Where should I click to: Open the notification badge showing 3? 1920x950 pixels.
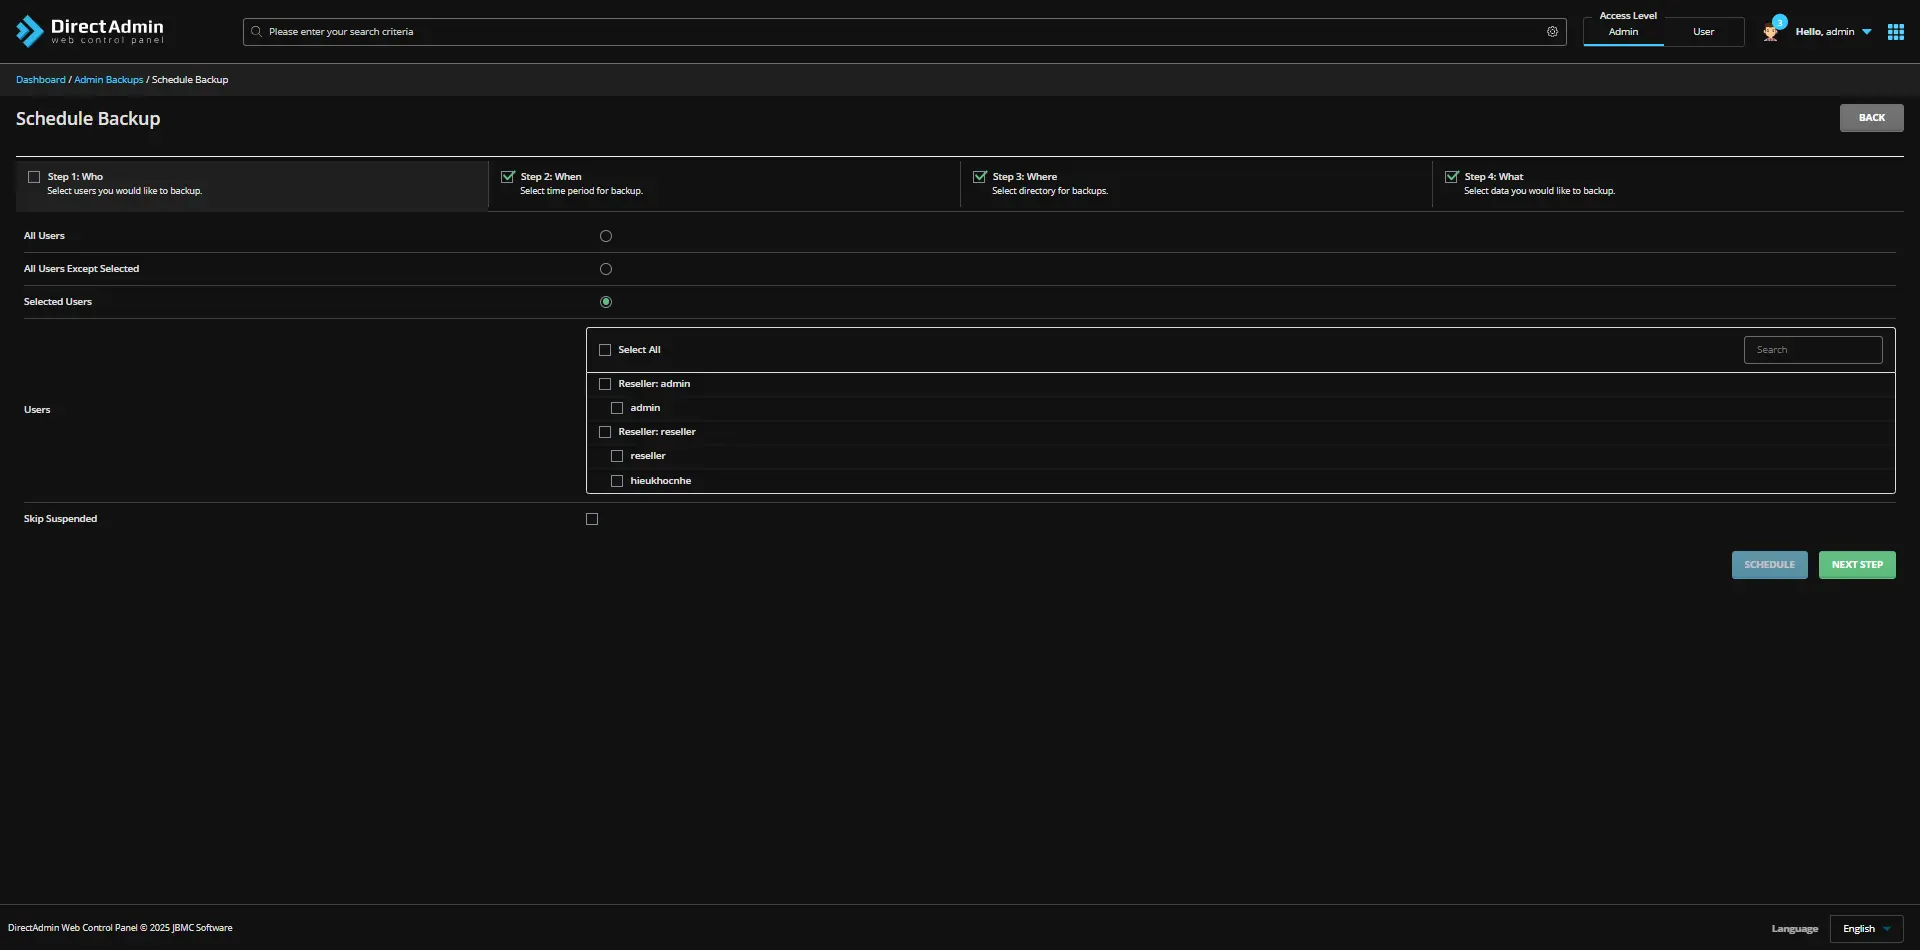pyautogui.click(x=1780, y=22)
